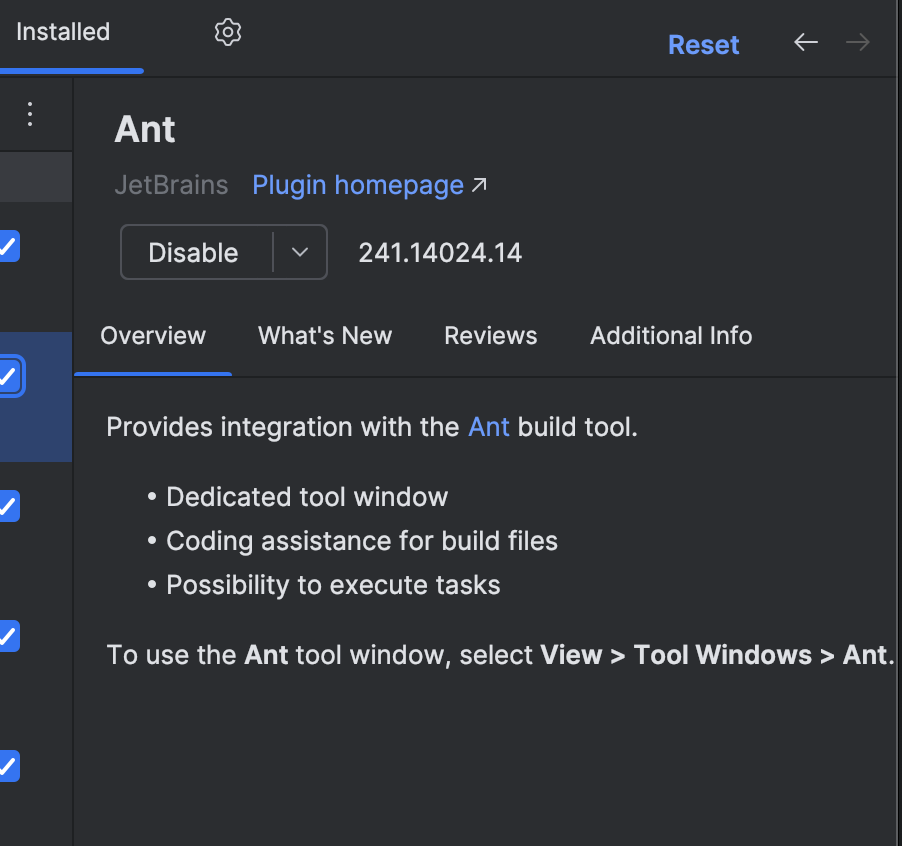Toggle the checkbox in the highlighted plugin row
902x846 pixels.
coord(8,376)
